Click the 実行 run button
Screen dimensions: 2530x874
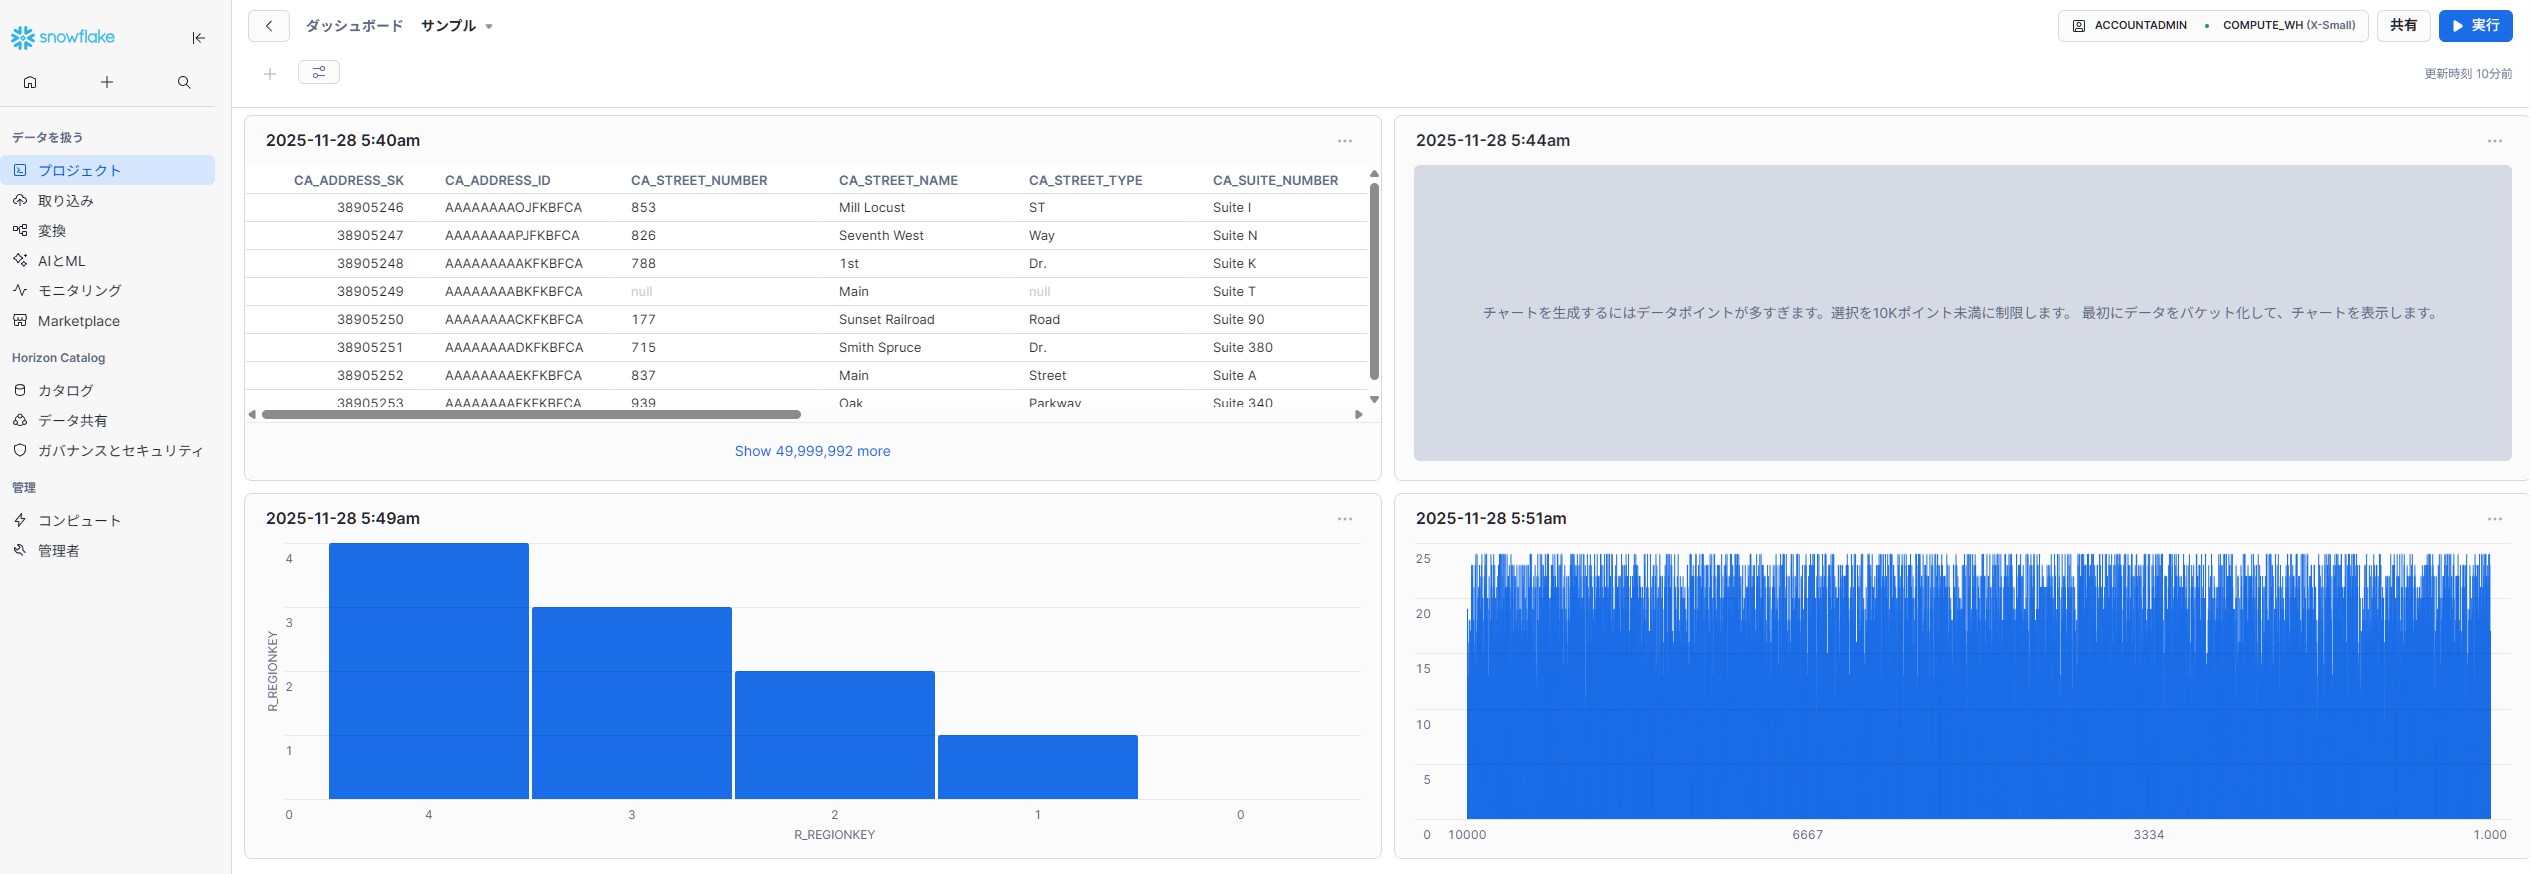click(x=2475, y=26)
